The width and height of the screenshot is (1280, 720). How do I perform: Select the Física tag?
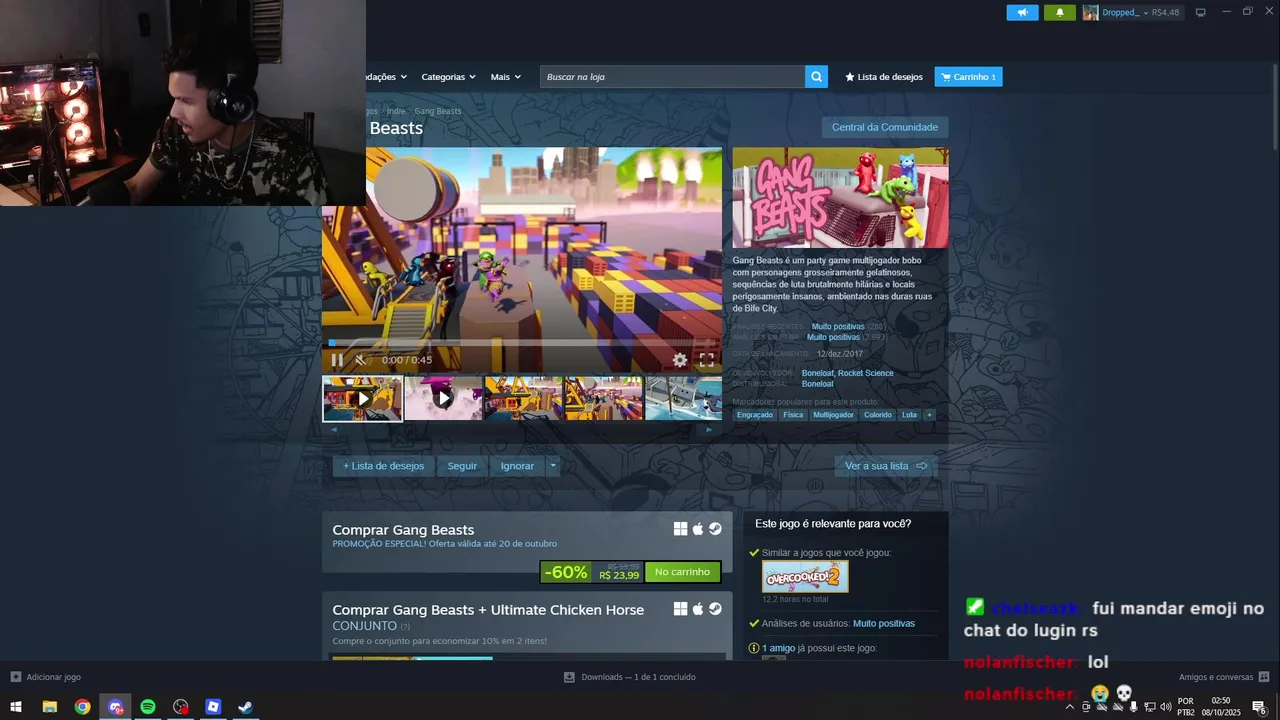pyautogui.click(x=793, y=415)
